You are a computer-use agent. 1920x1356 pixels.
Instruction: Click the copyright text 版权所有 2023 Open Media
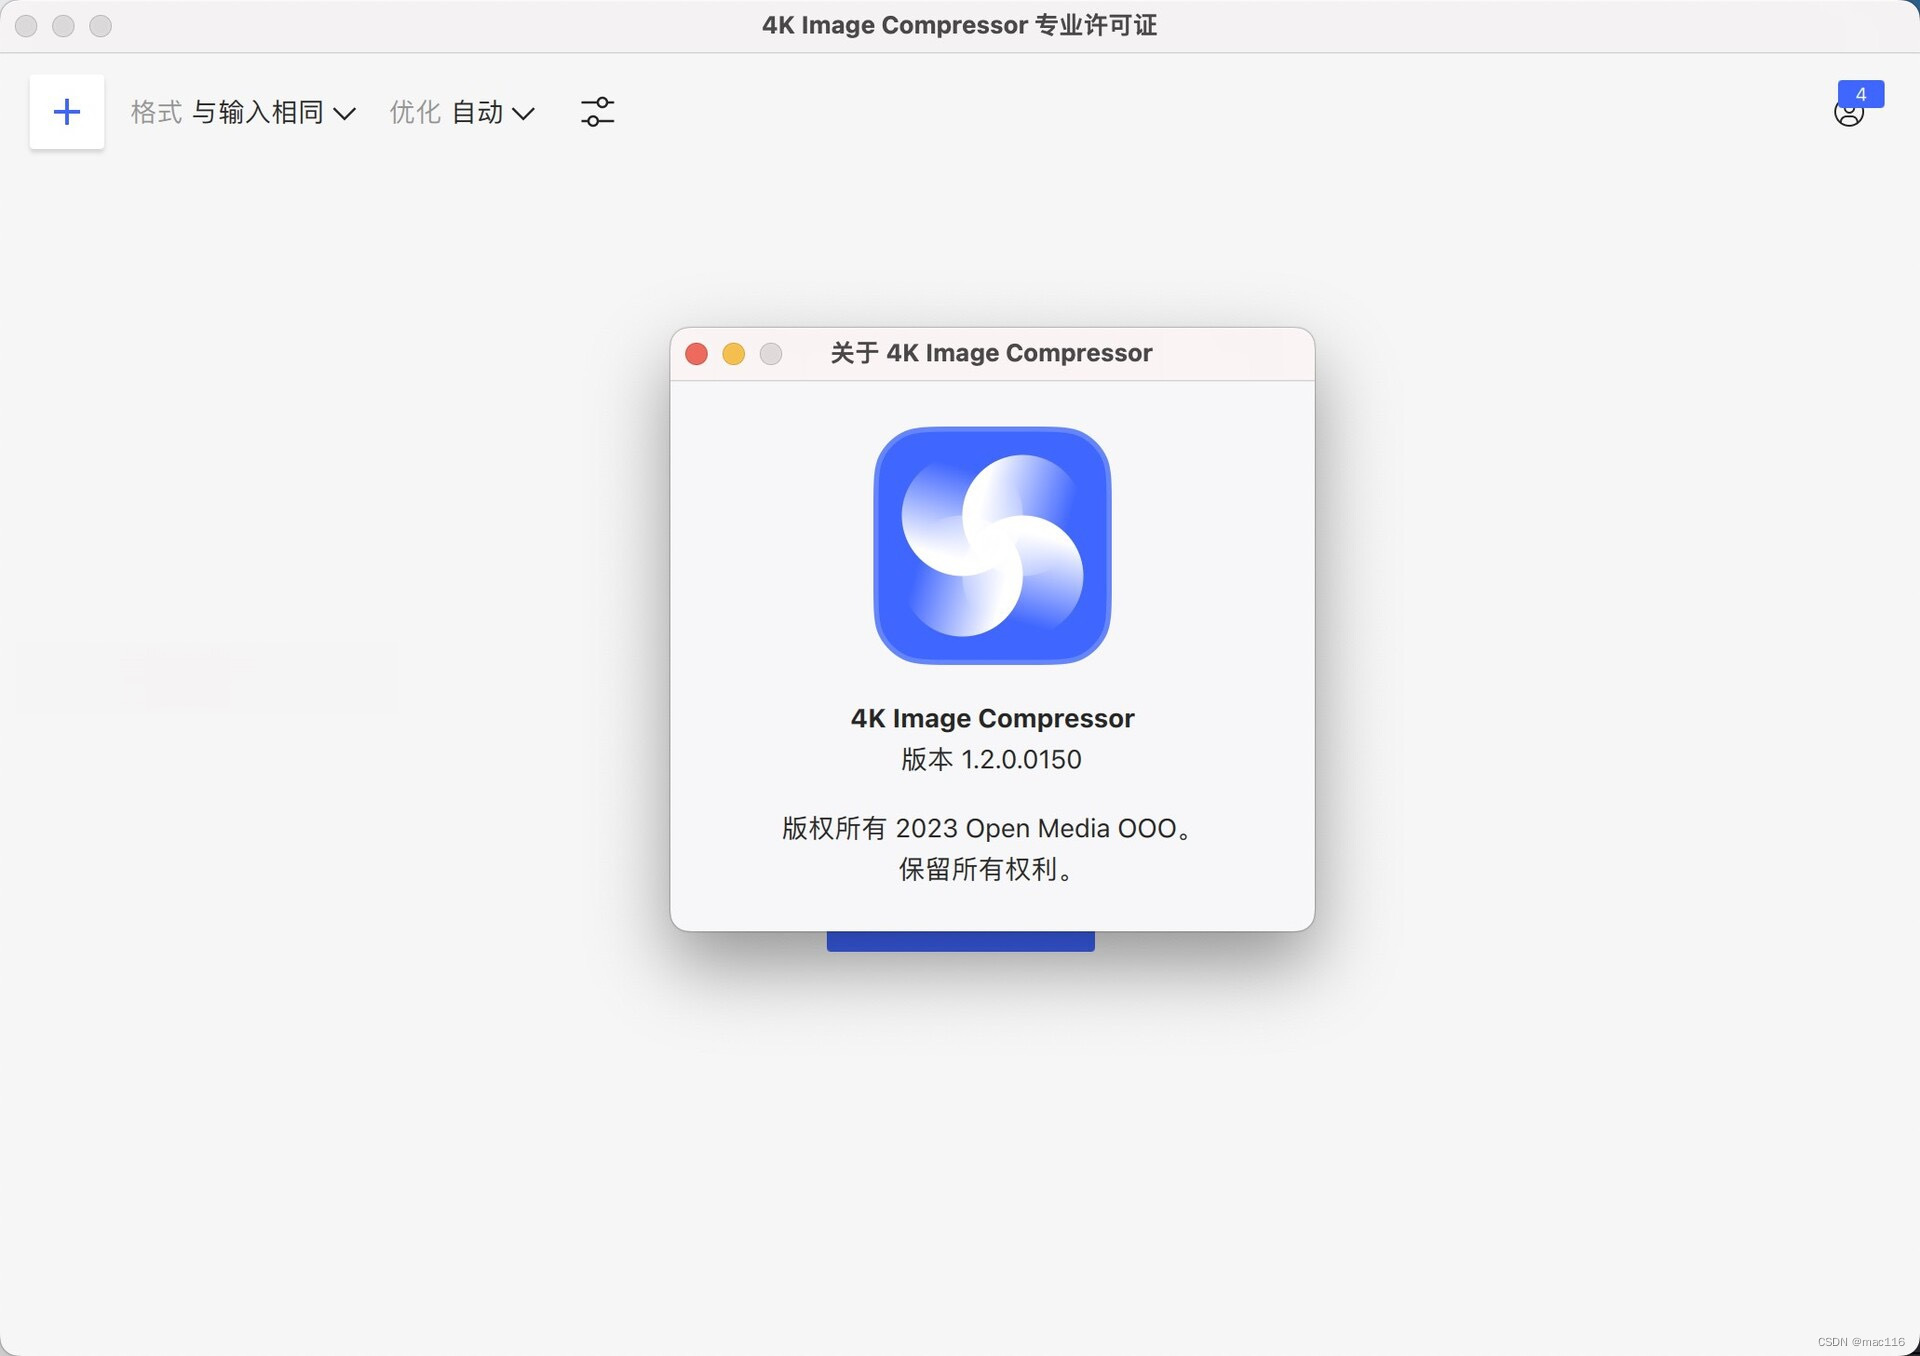[986, 829]
